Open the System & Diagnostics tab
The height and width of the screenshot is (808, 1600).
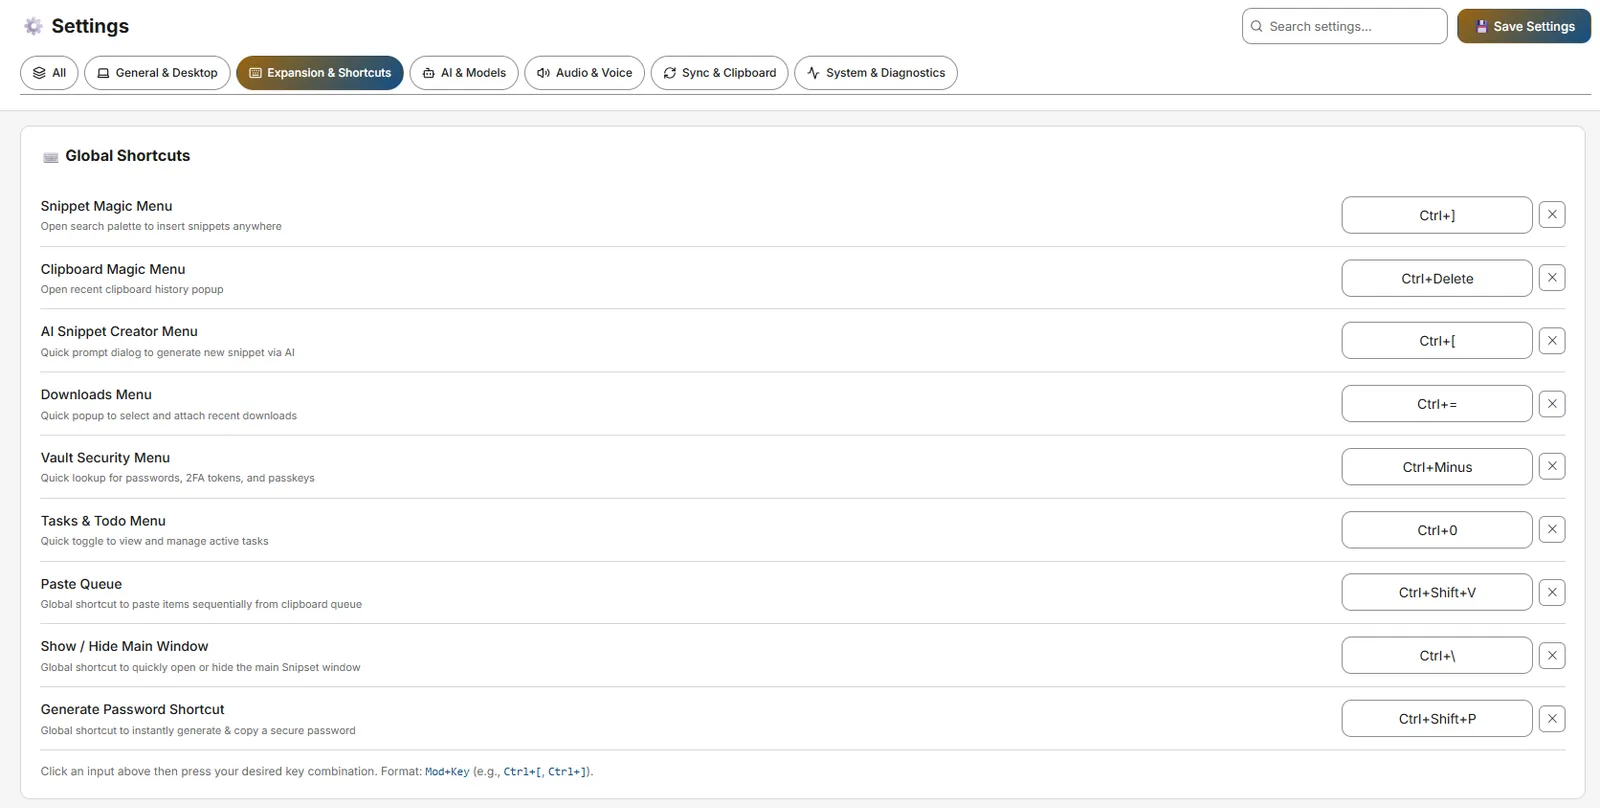point(876,73)
